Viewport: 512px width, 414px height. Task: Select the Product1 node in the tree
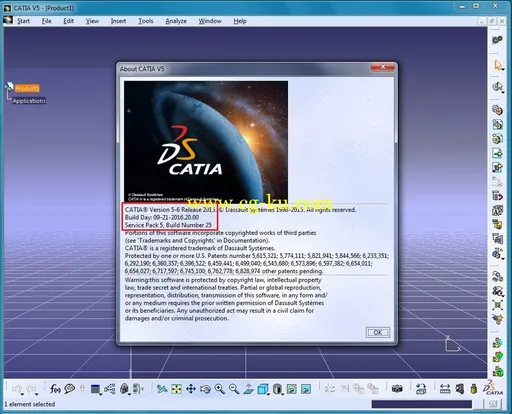(x=27, y=88)
